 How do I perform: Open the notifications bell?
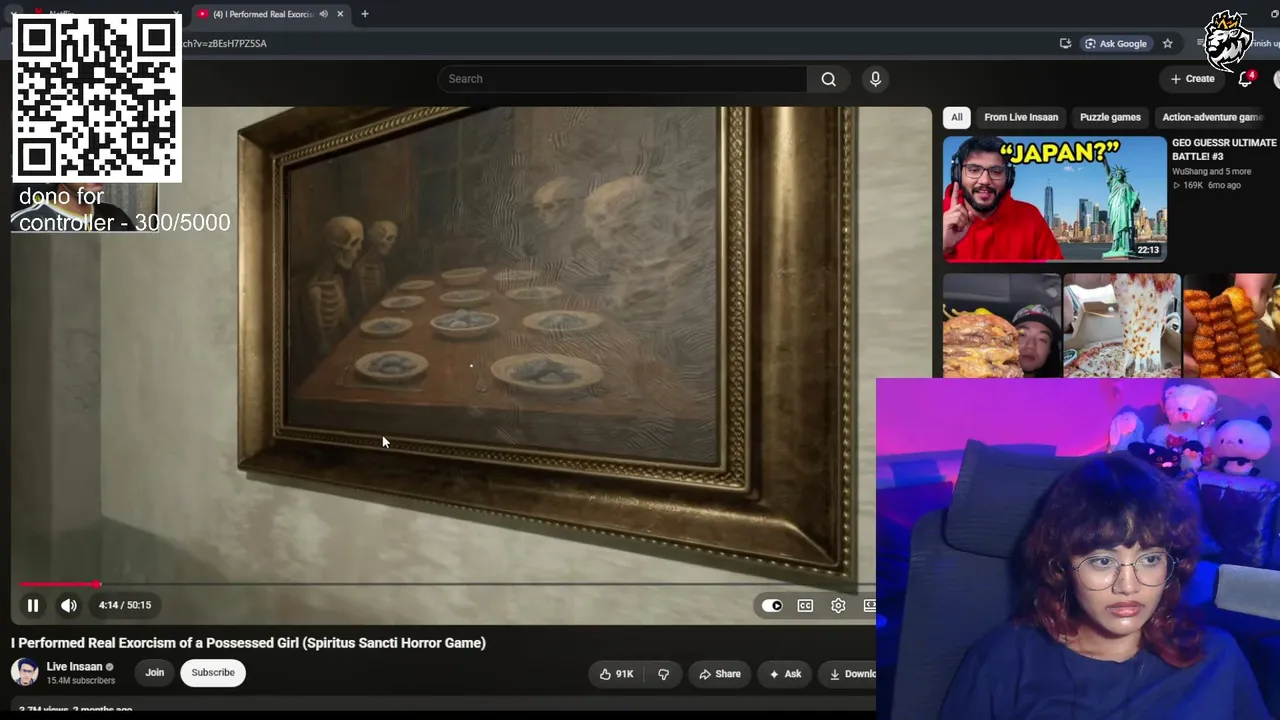click(x=1246, y=79)
